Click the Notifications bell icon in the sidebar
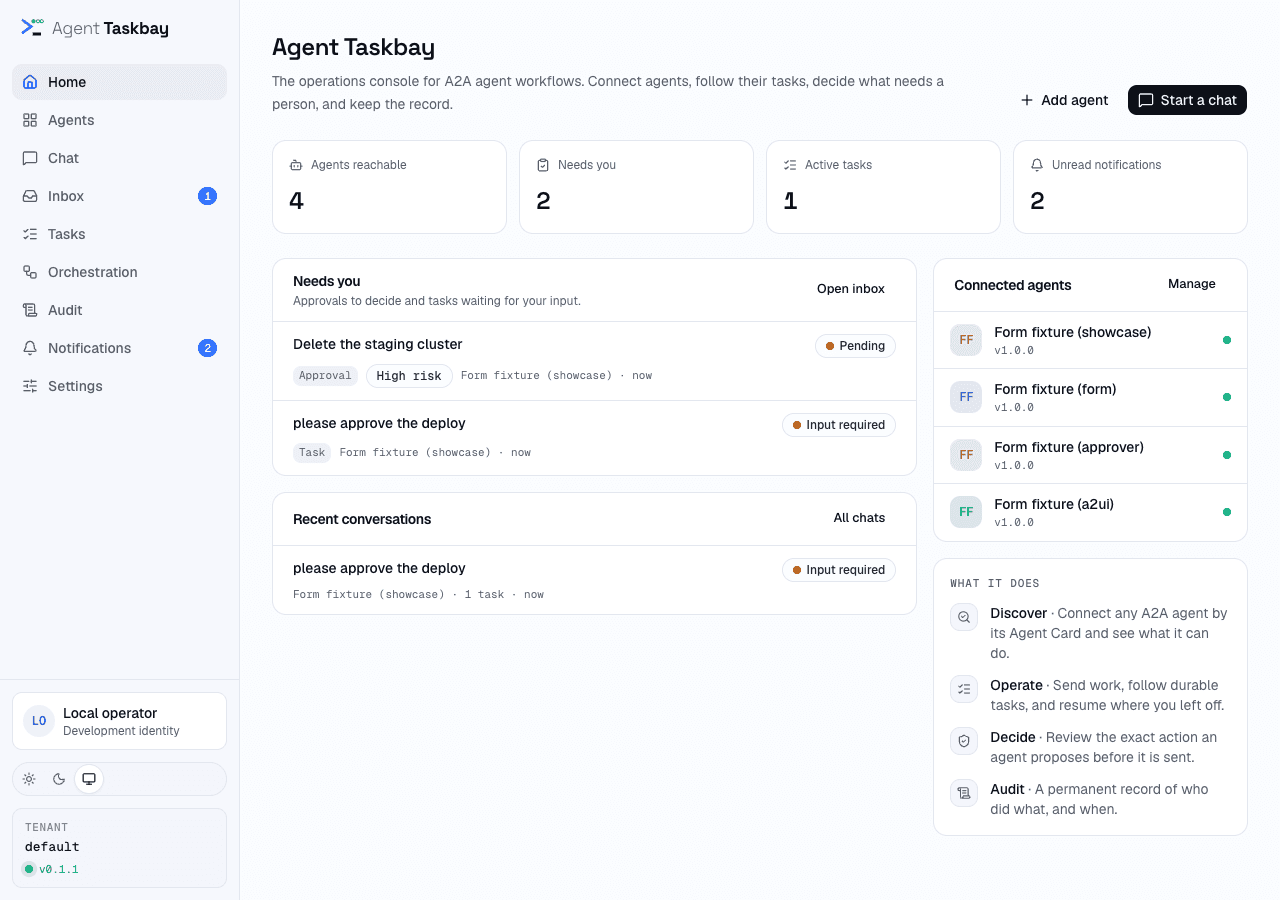This screenshot has width=1280, height=900. pos(30,348)
